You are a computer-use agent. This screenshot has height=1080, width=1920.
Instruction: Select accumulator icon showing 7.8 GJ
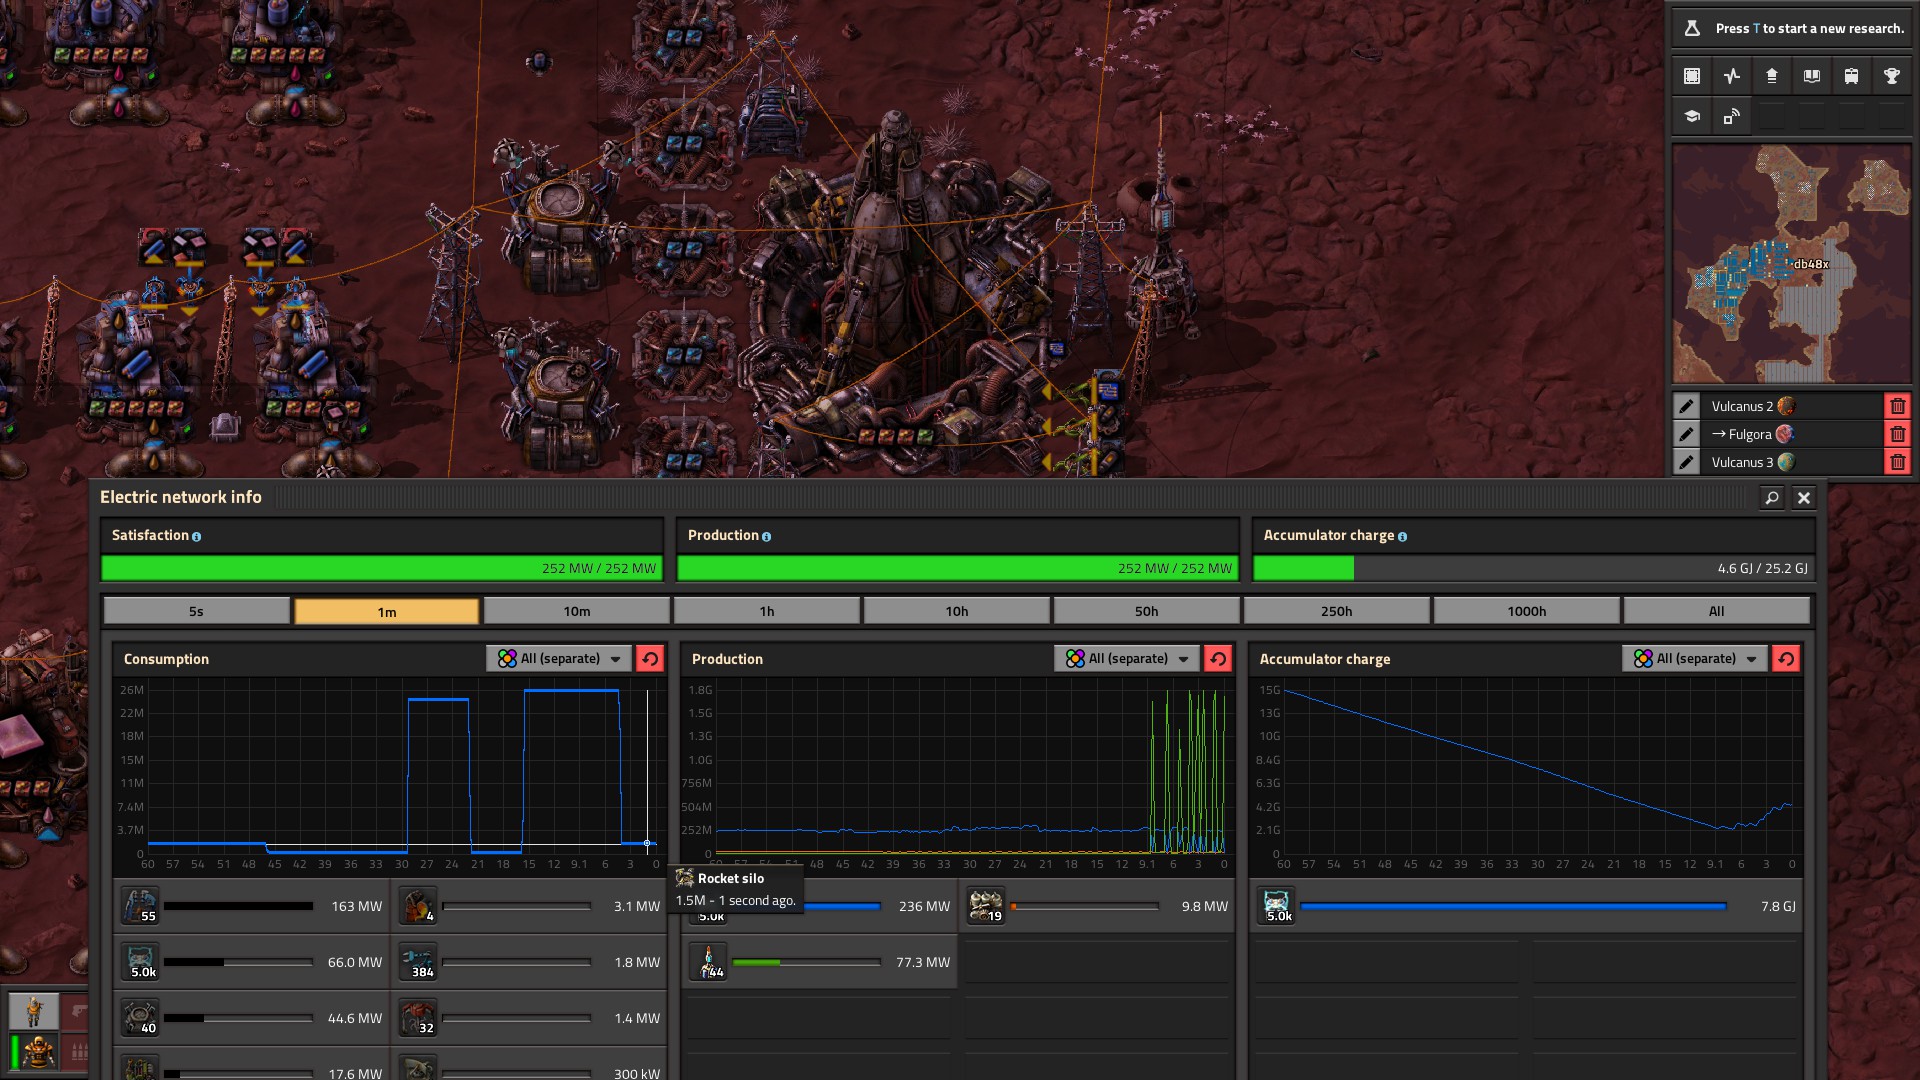pos(1276,906)
